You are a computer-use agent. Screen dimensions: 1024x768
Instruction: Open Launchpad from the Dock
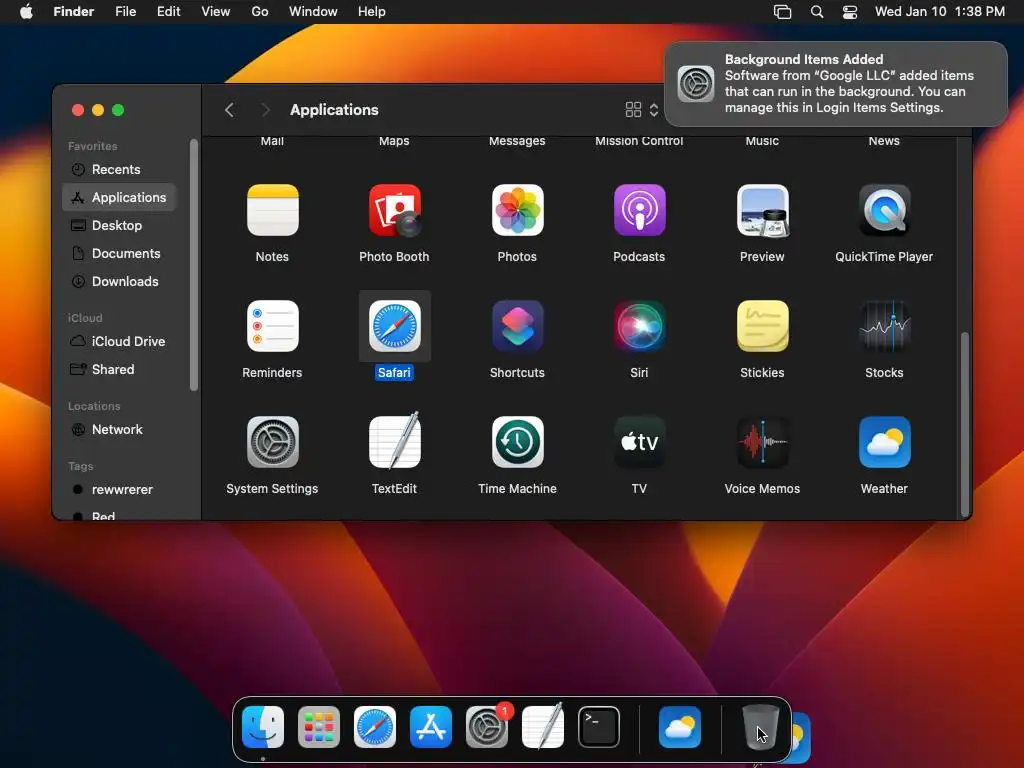pyautogui.click(x=319, y=727)
